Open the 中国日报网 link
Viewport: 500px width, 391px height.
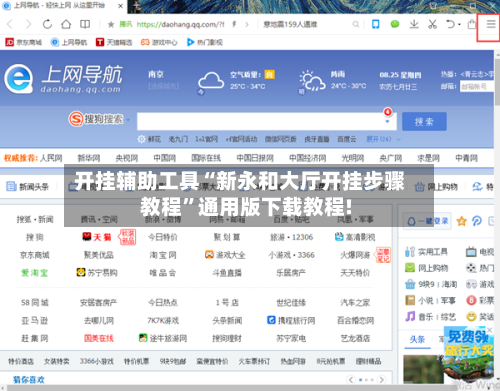255,158
